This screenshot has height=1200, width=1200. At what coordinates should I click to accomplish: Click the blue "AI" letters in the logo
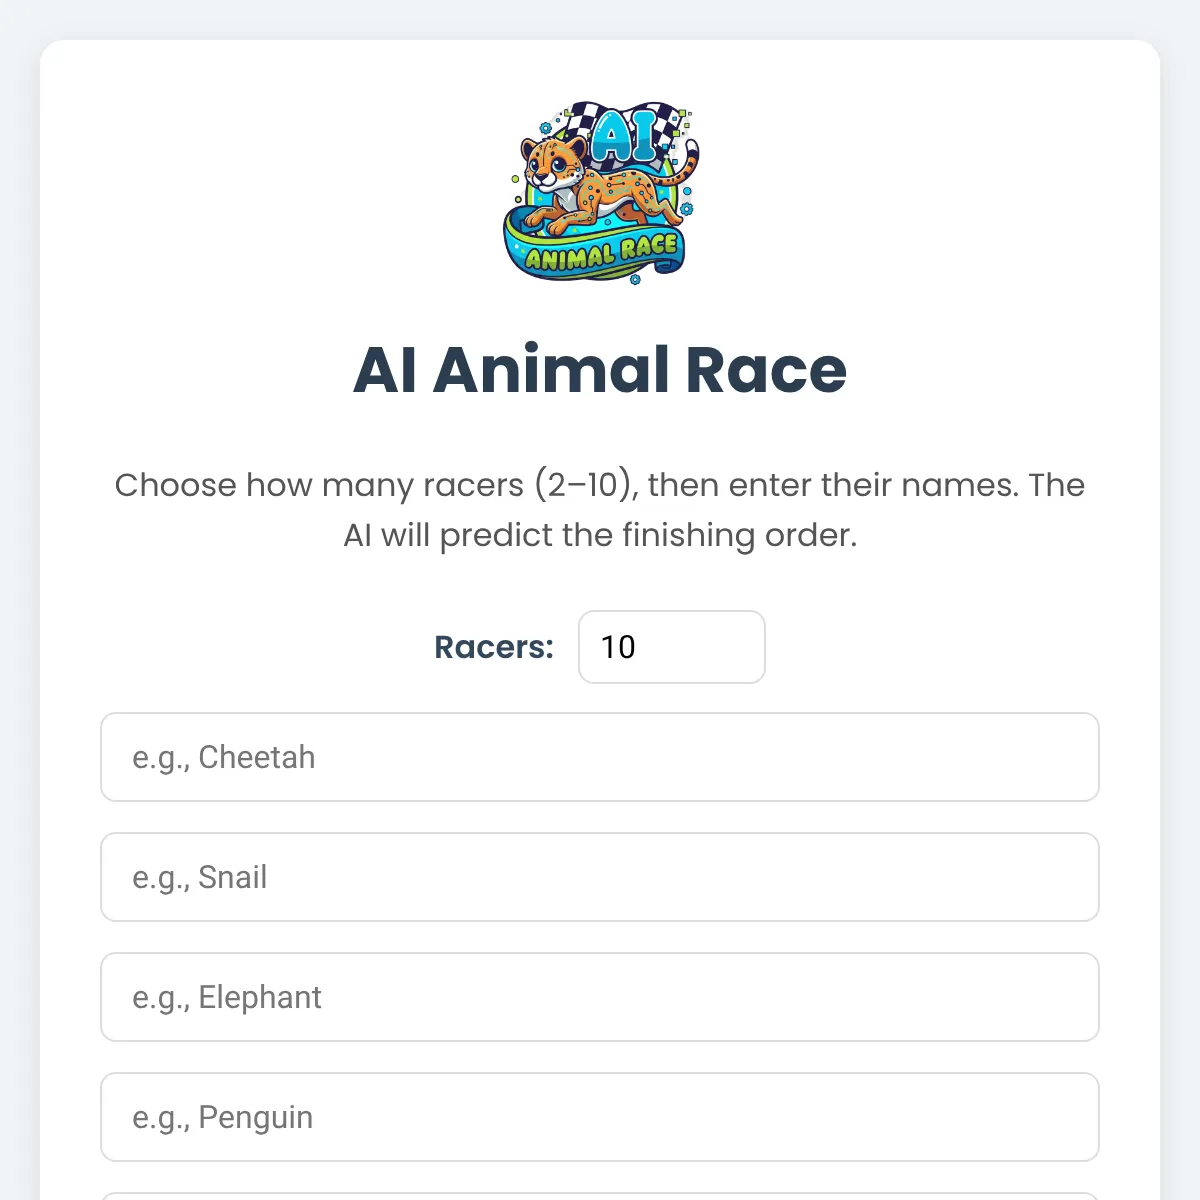pyautogui.click(x=622, y=137)
